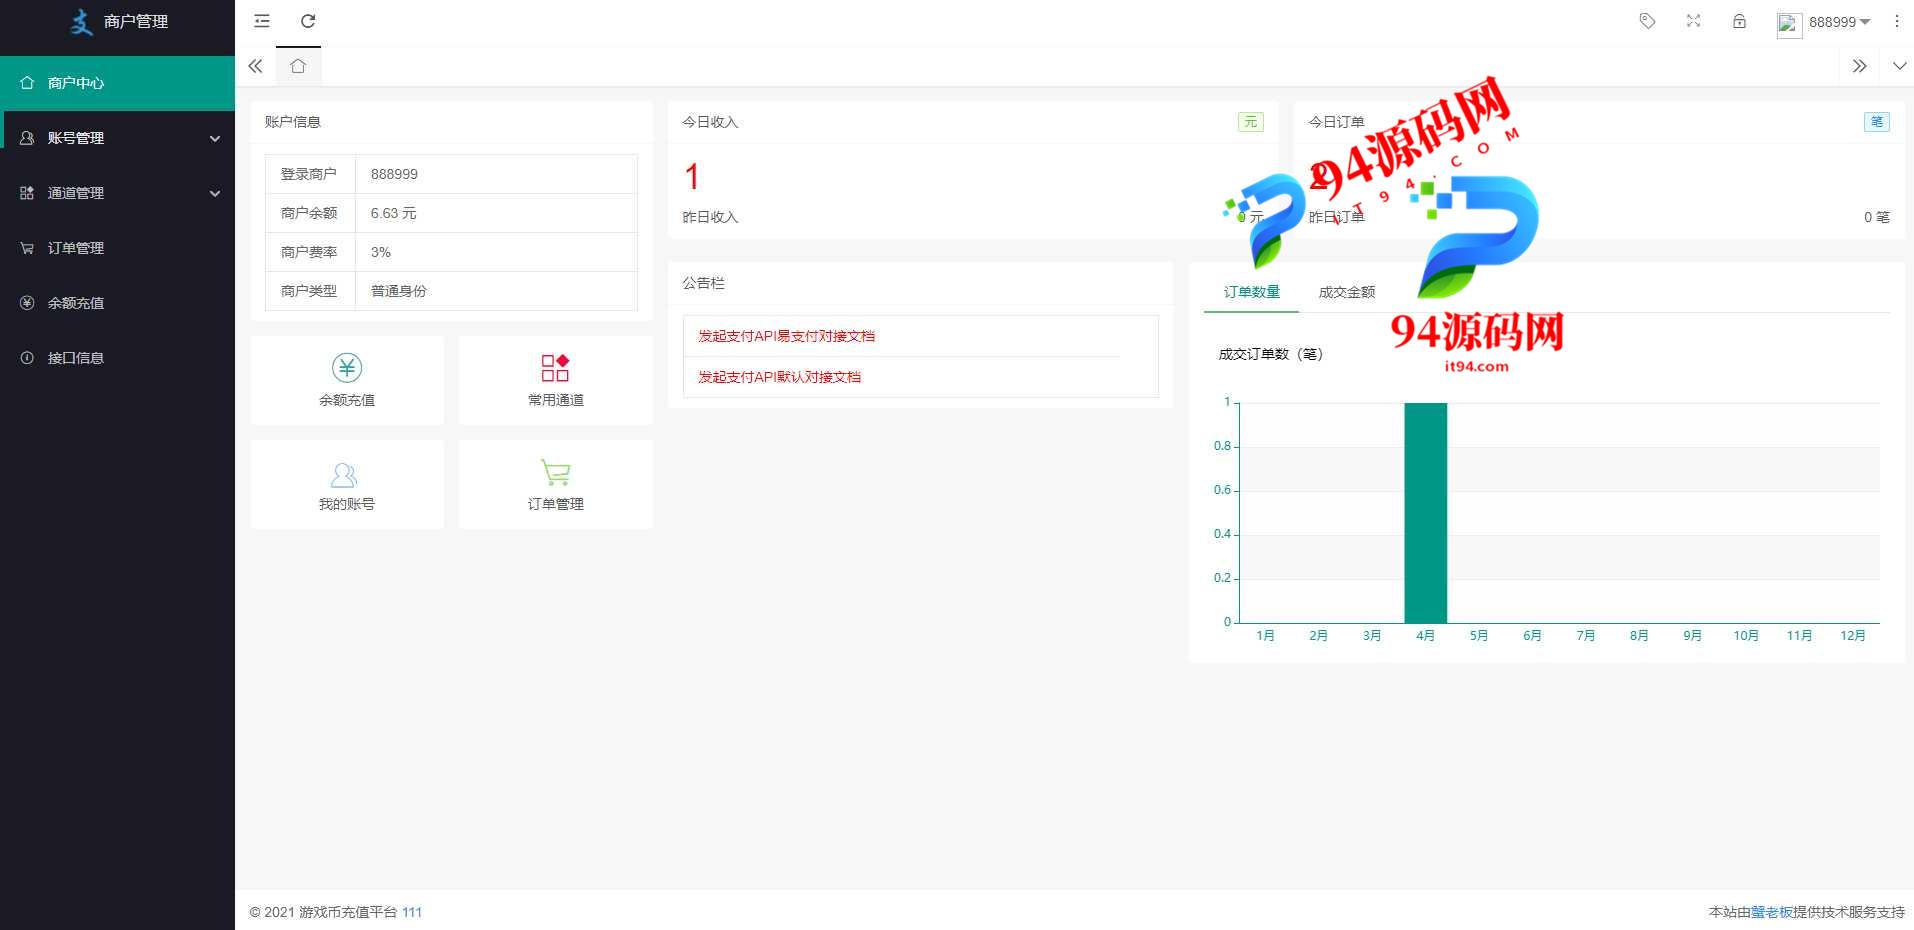This screenshot has height=930, width=1914.
Task: Click the home icon in sidebar 商户中心
Action: [x=27, y=83]
